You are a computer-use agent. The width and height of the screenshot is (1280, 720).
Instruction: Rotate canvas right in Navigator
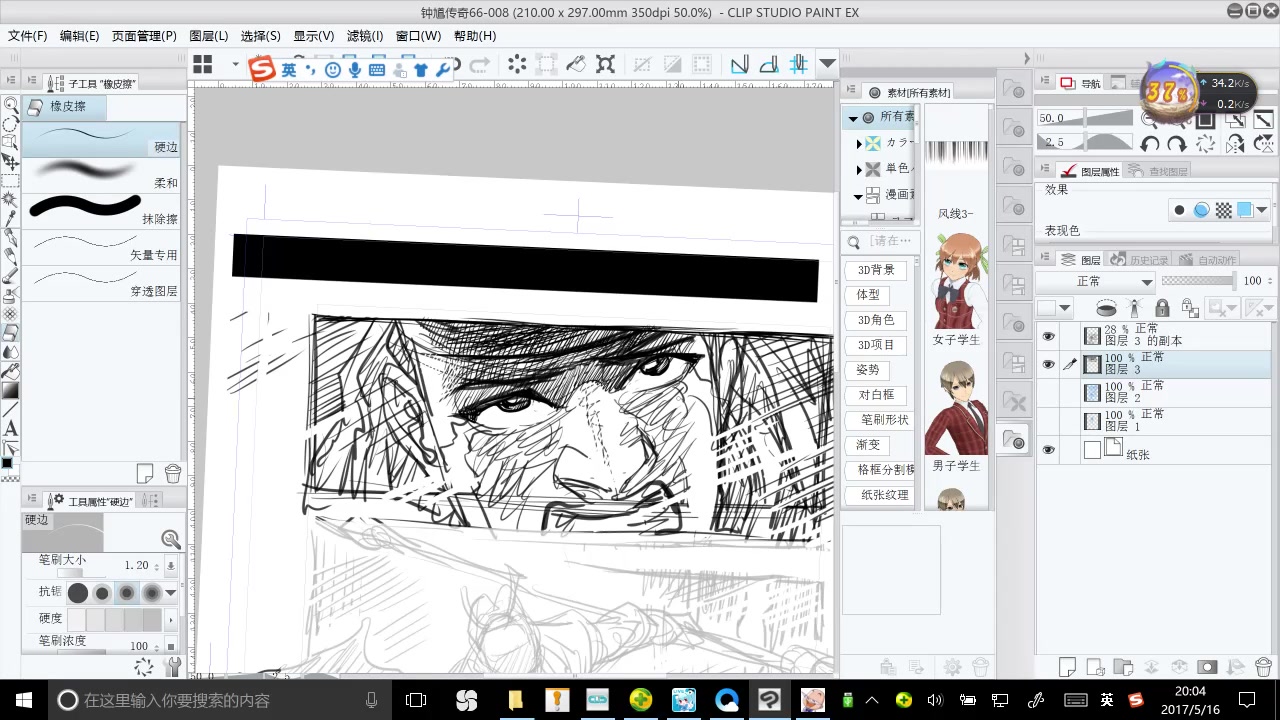[x=1177, y=144]
